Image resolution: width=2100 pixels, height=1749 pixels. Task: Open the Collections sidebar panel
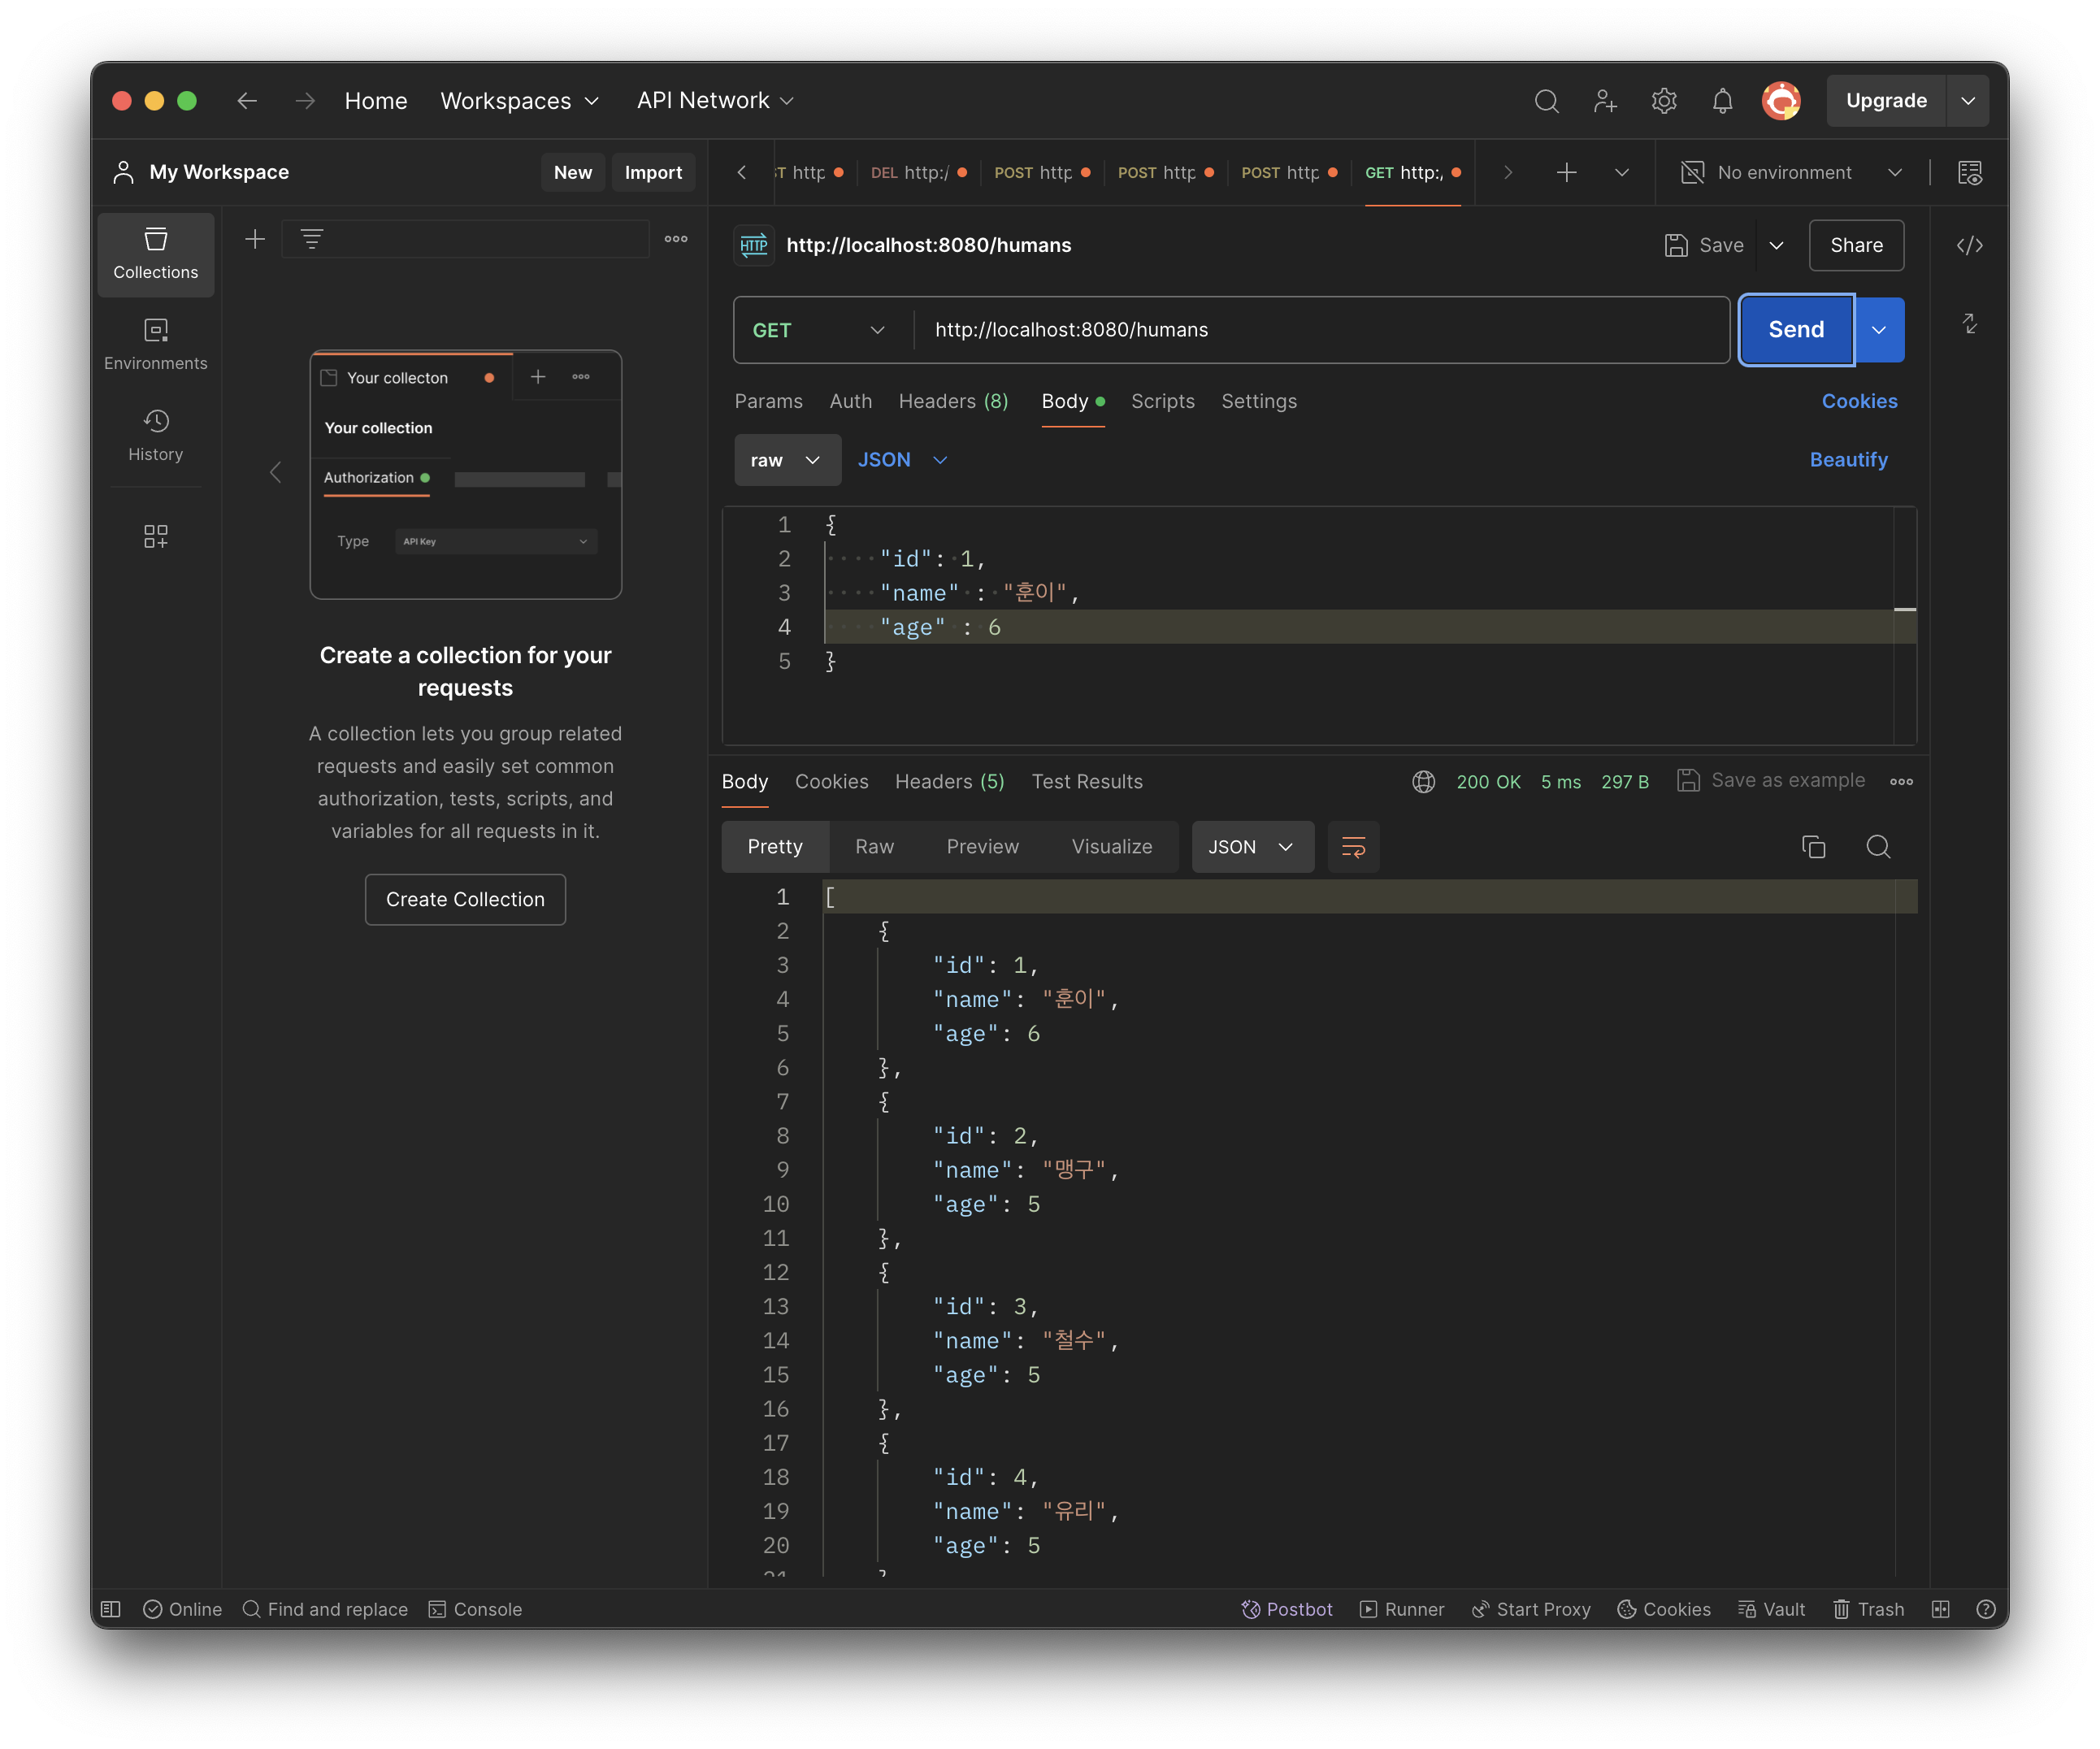pos(155,254)
